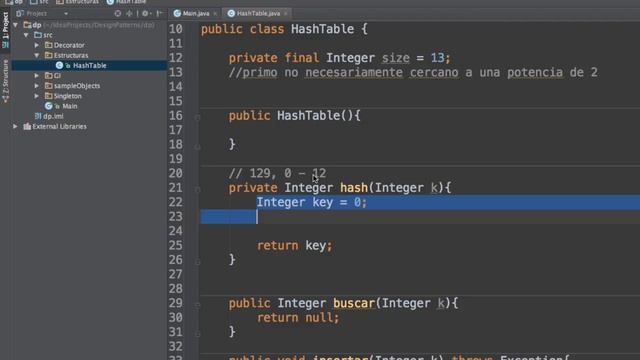
Task: Click the 'hash' method name on line 21
Action: point(353,188)
